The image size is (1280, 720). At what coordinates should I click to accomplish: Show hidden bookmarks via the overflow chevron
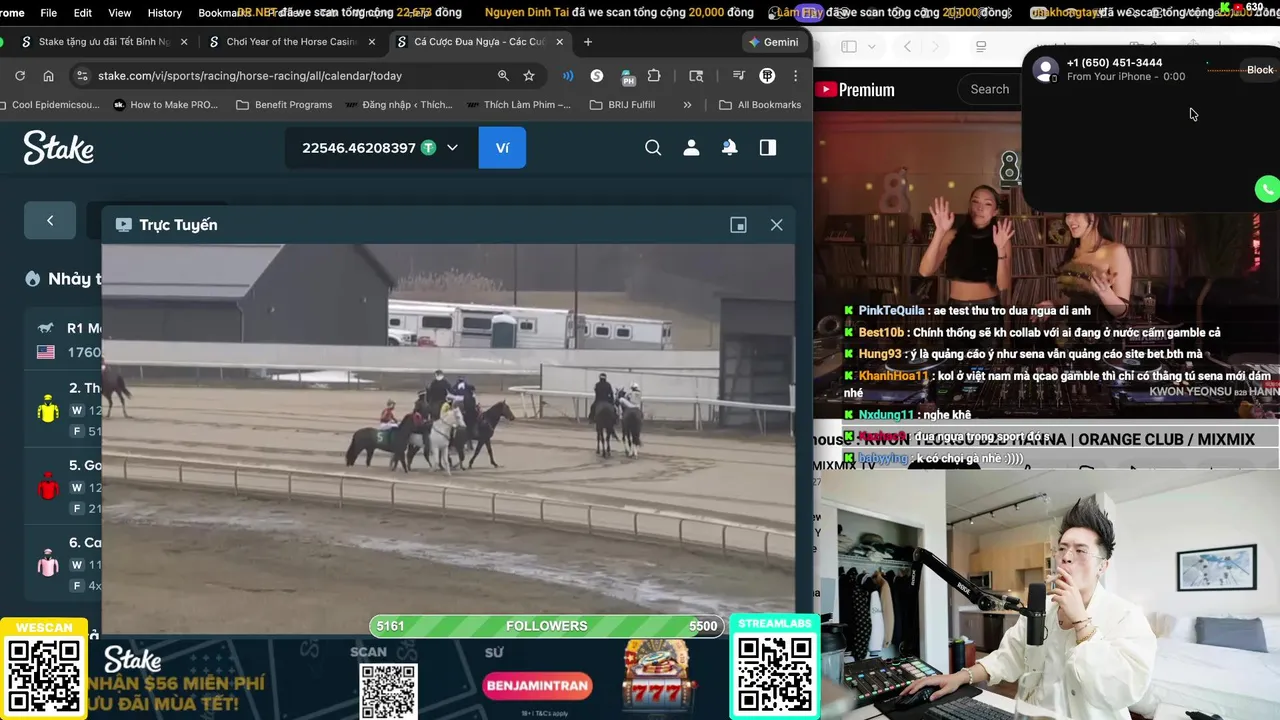pos(687,105)
